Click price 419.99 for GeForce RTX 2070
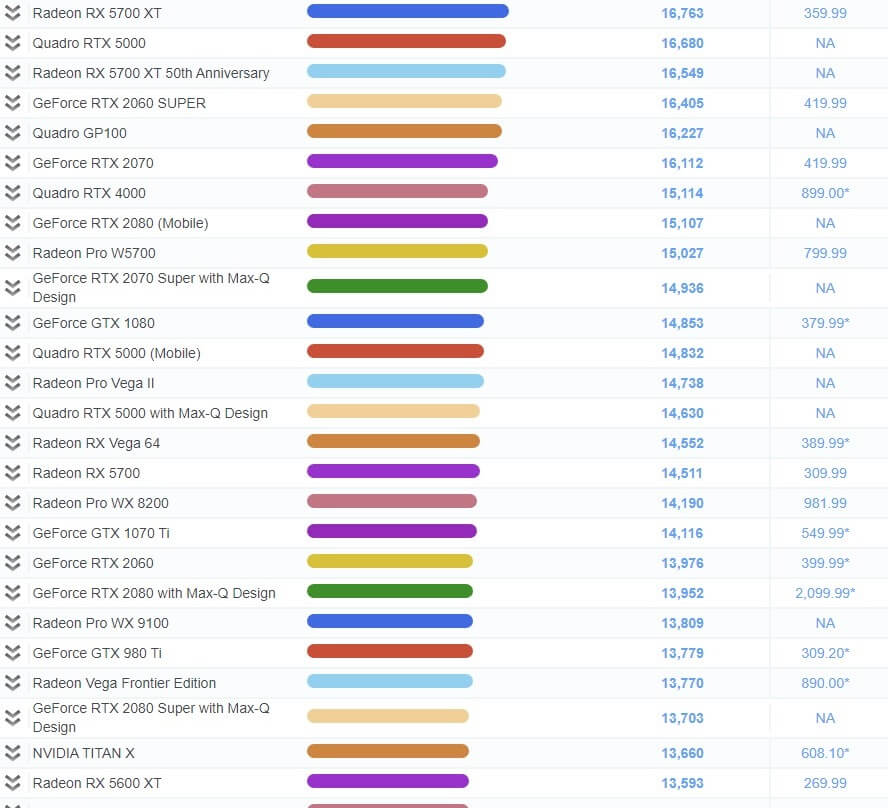The height and width of the screenshot is (808, 888). coord(825,163)
